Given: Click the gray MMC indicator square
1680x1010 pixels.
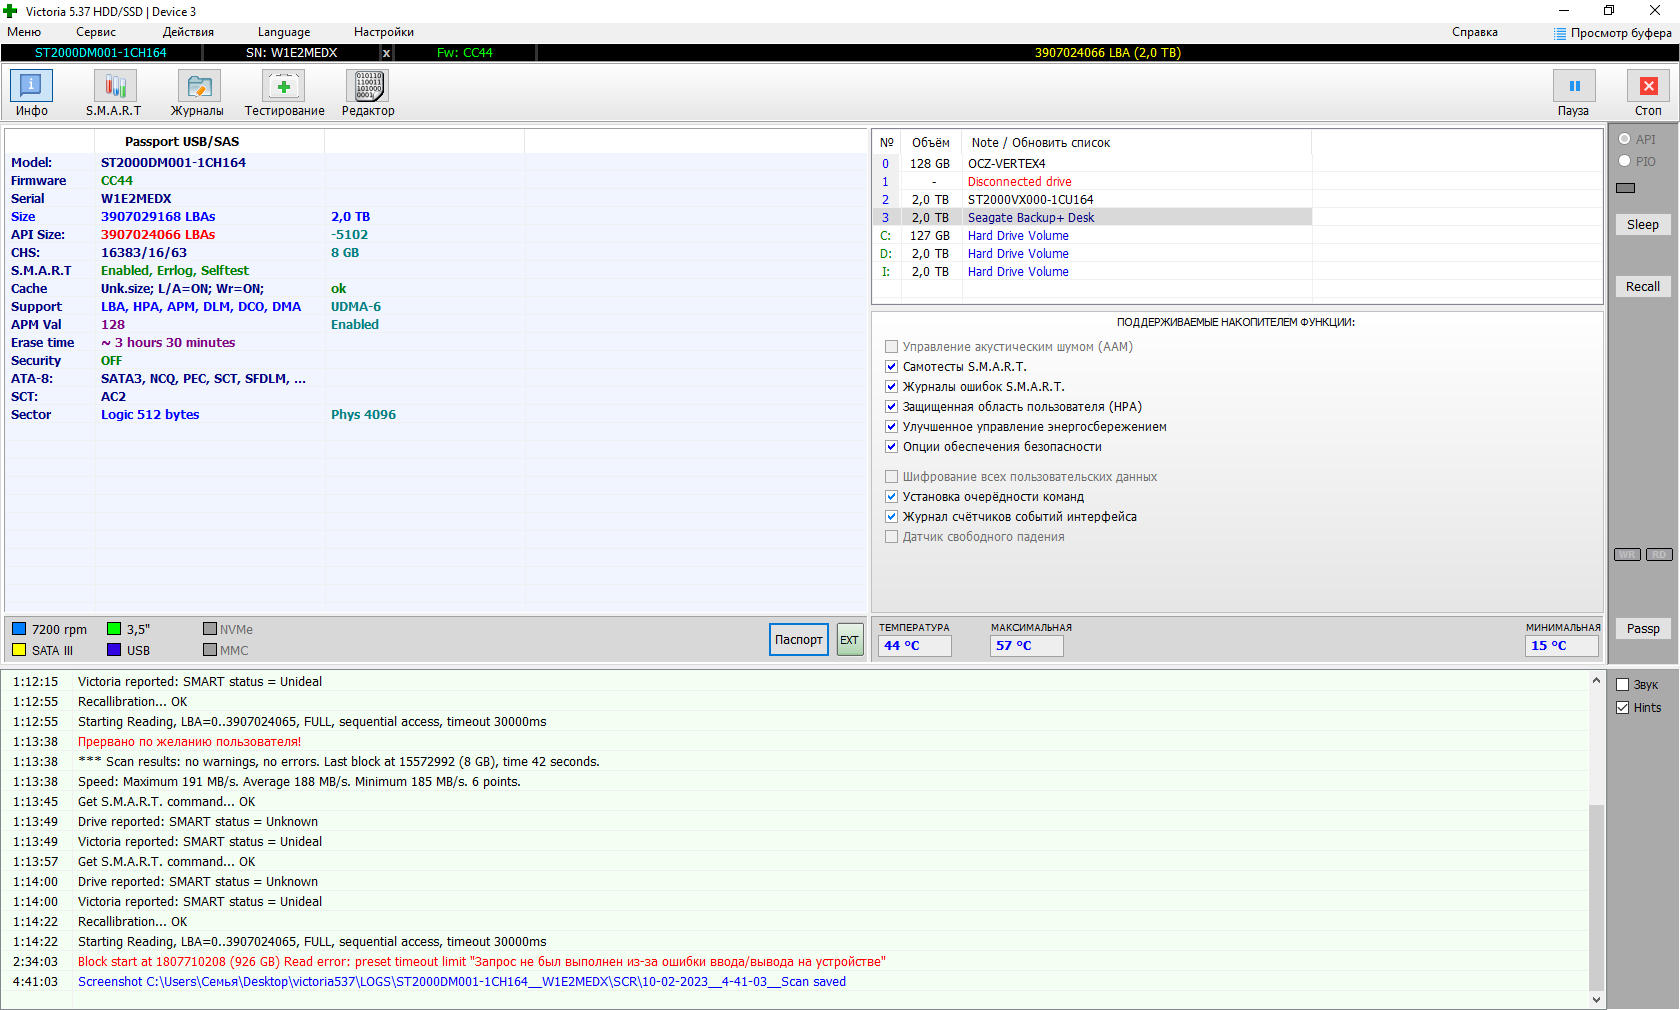Looking at the screenshot, I should 210,650.
